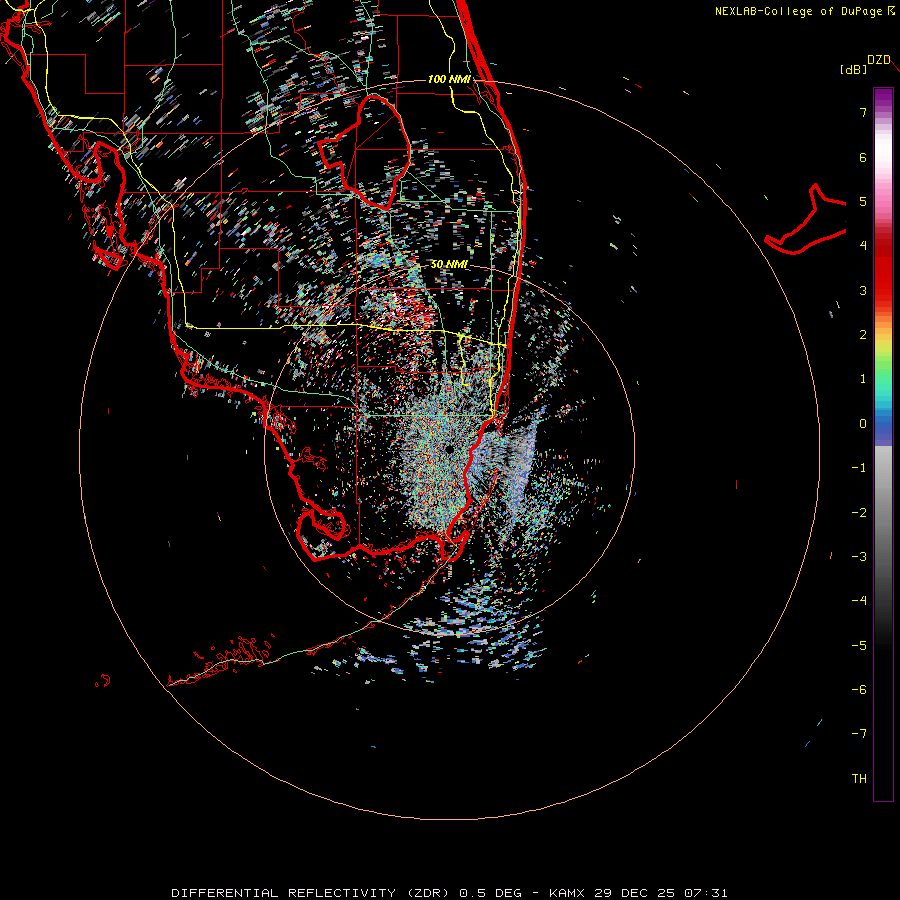Select the positive 5 value on the scale

coord(863,201)
